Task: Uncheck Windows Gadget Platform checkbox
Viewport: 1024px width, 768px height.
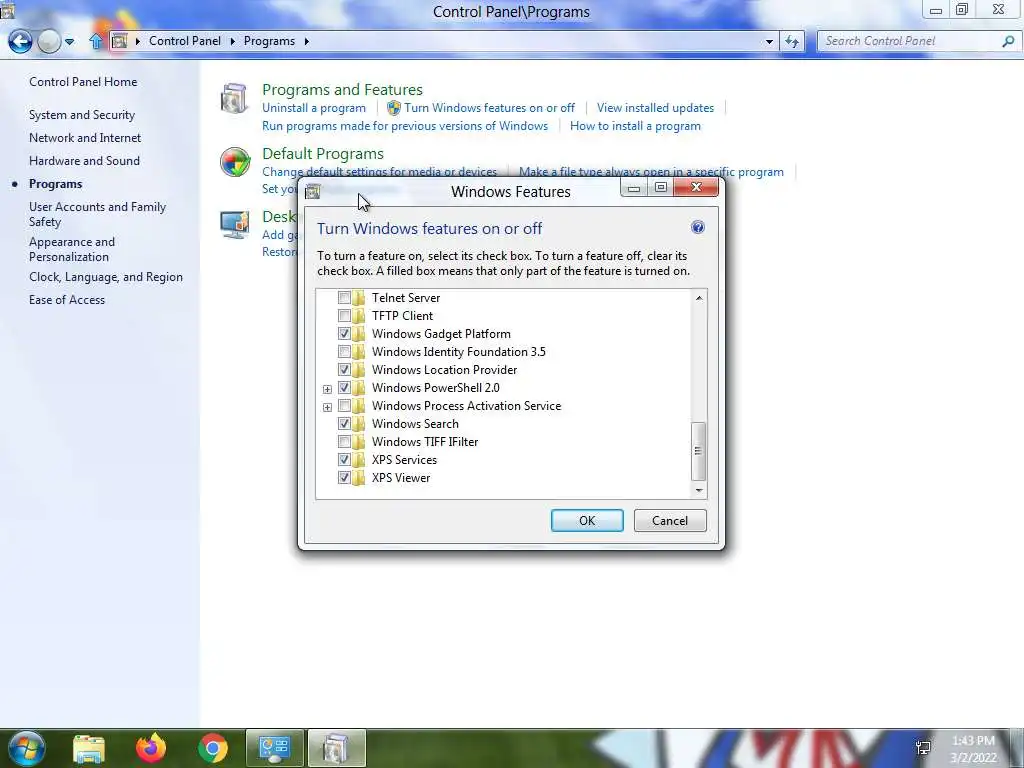Action: point(344,334)
